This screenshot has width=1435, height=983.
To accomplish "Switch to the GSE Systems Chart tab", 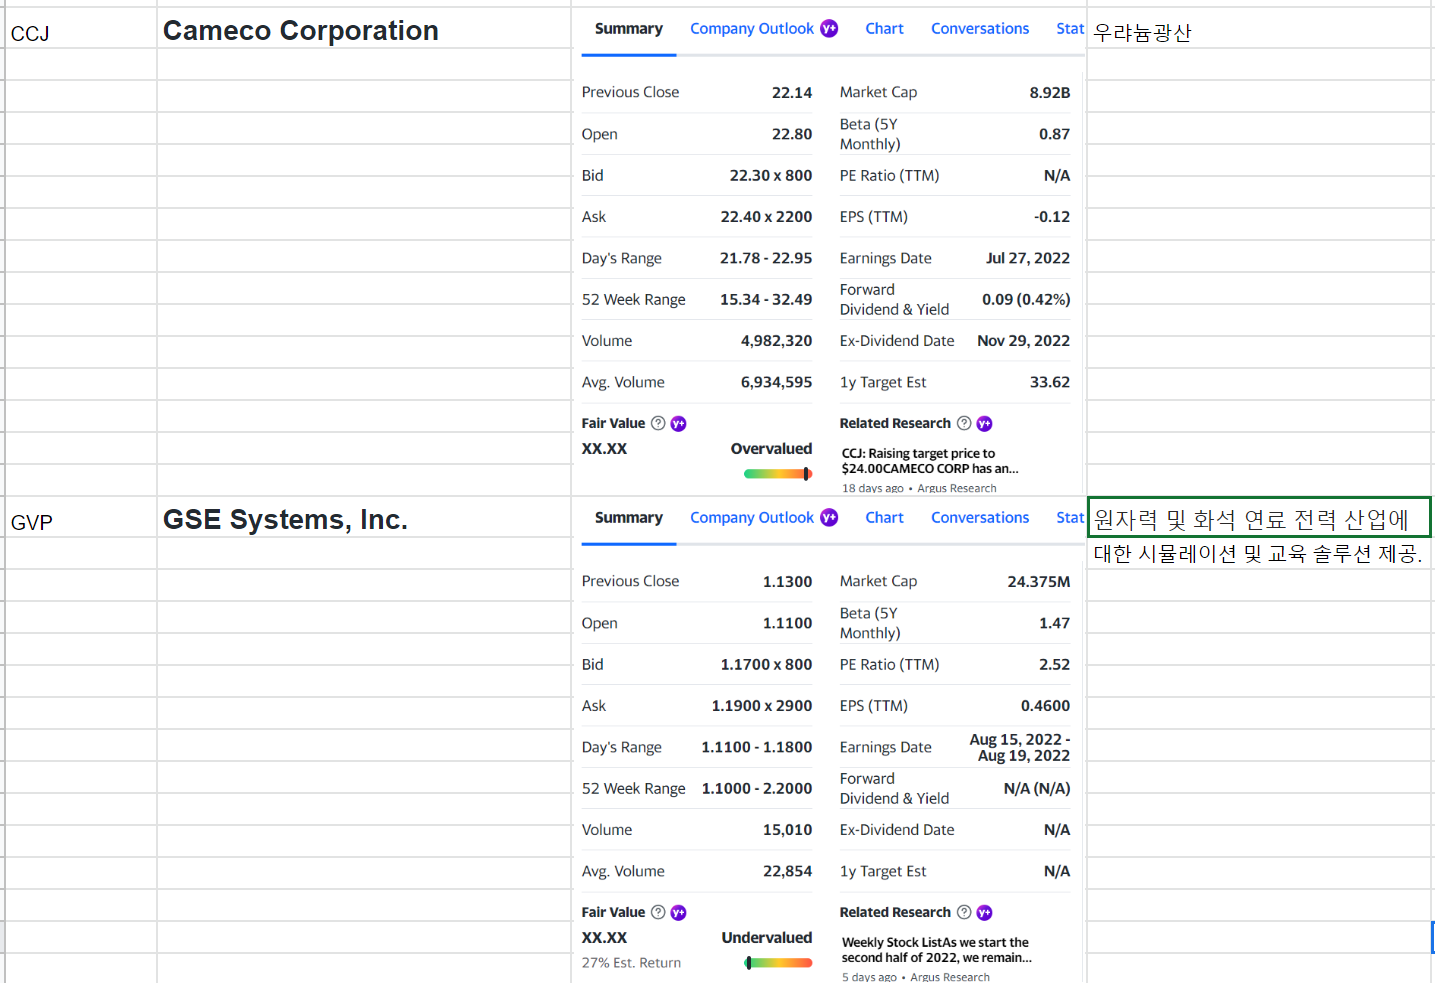I will point(884,518).
